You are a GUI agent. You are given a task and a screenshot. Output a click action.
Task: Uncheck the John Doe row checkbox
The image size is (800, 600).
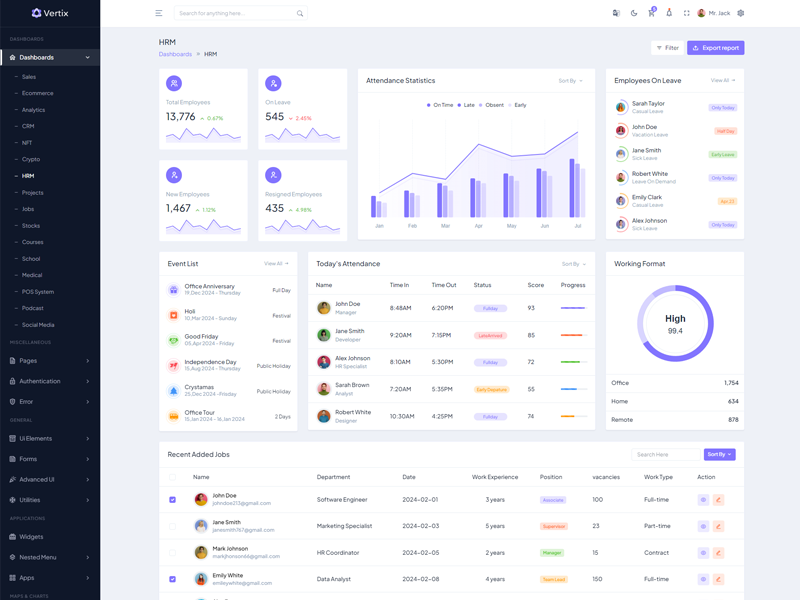coord(172,499)
